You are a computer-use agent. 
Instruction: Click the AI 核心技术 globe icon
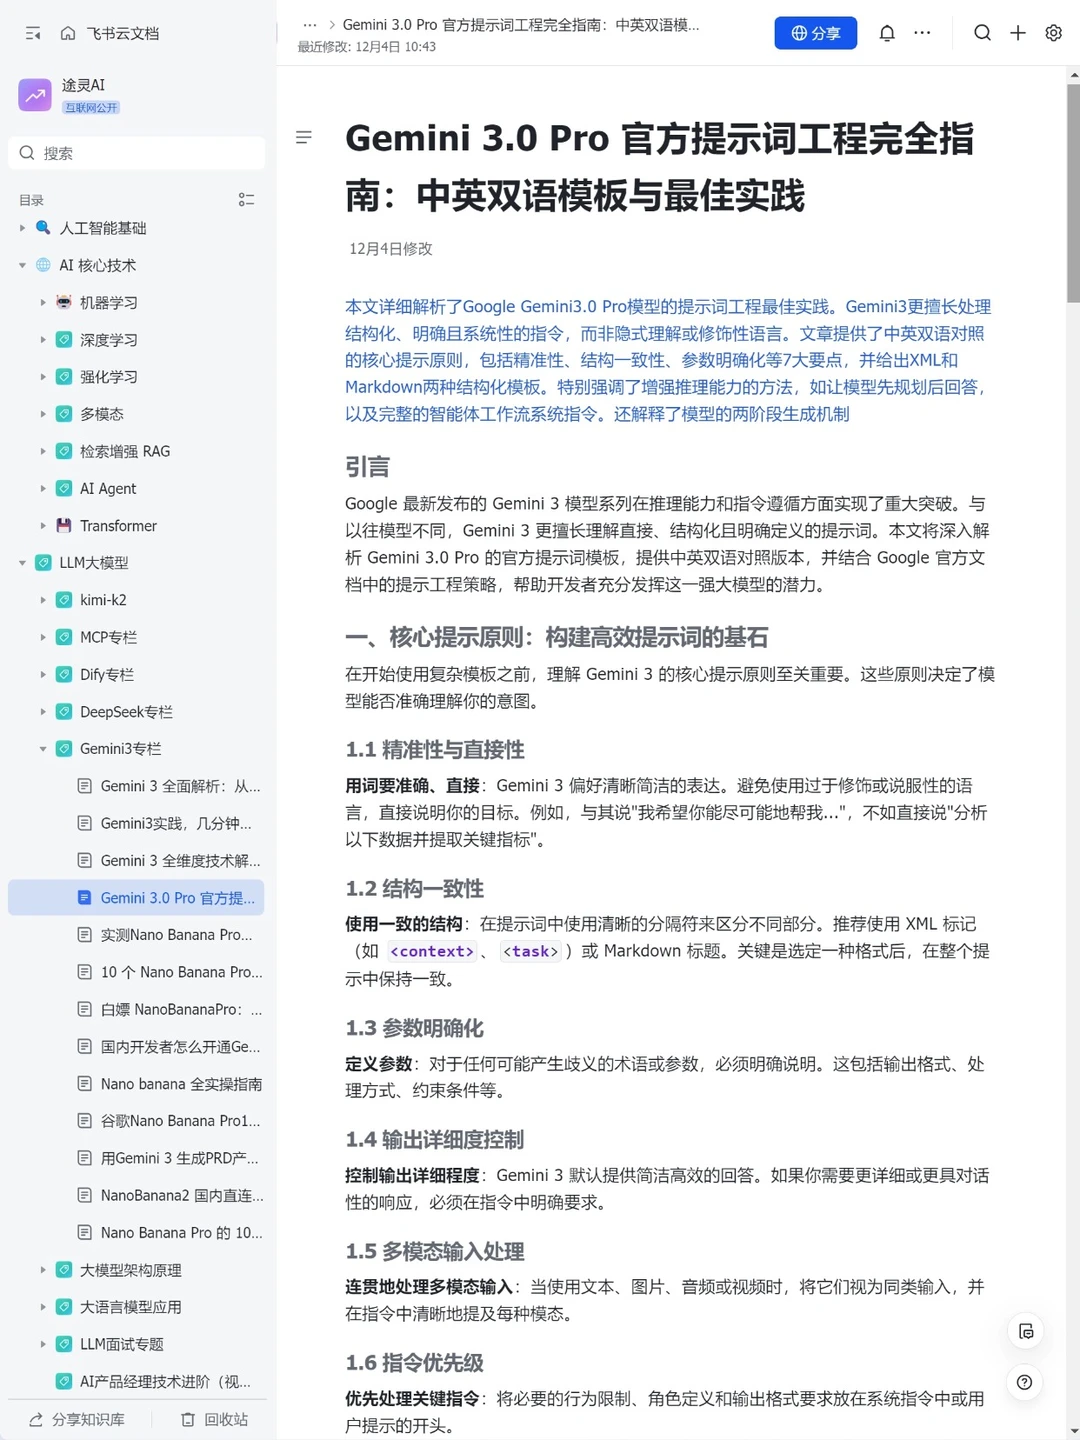(43, 265)
